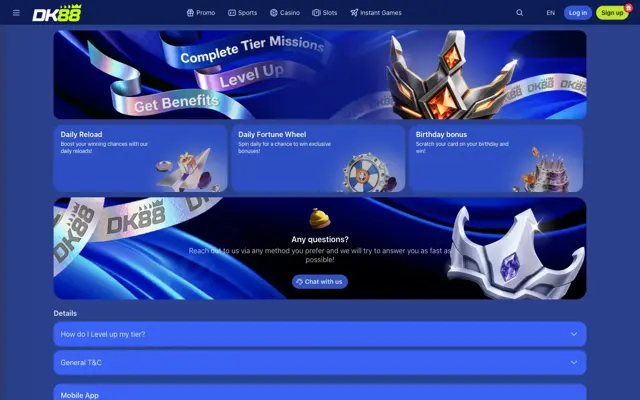Expand the General T&C section

[x=320, y=362]
